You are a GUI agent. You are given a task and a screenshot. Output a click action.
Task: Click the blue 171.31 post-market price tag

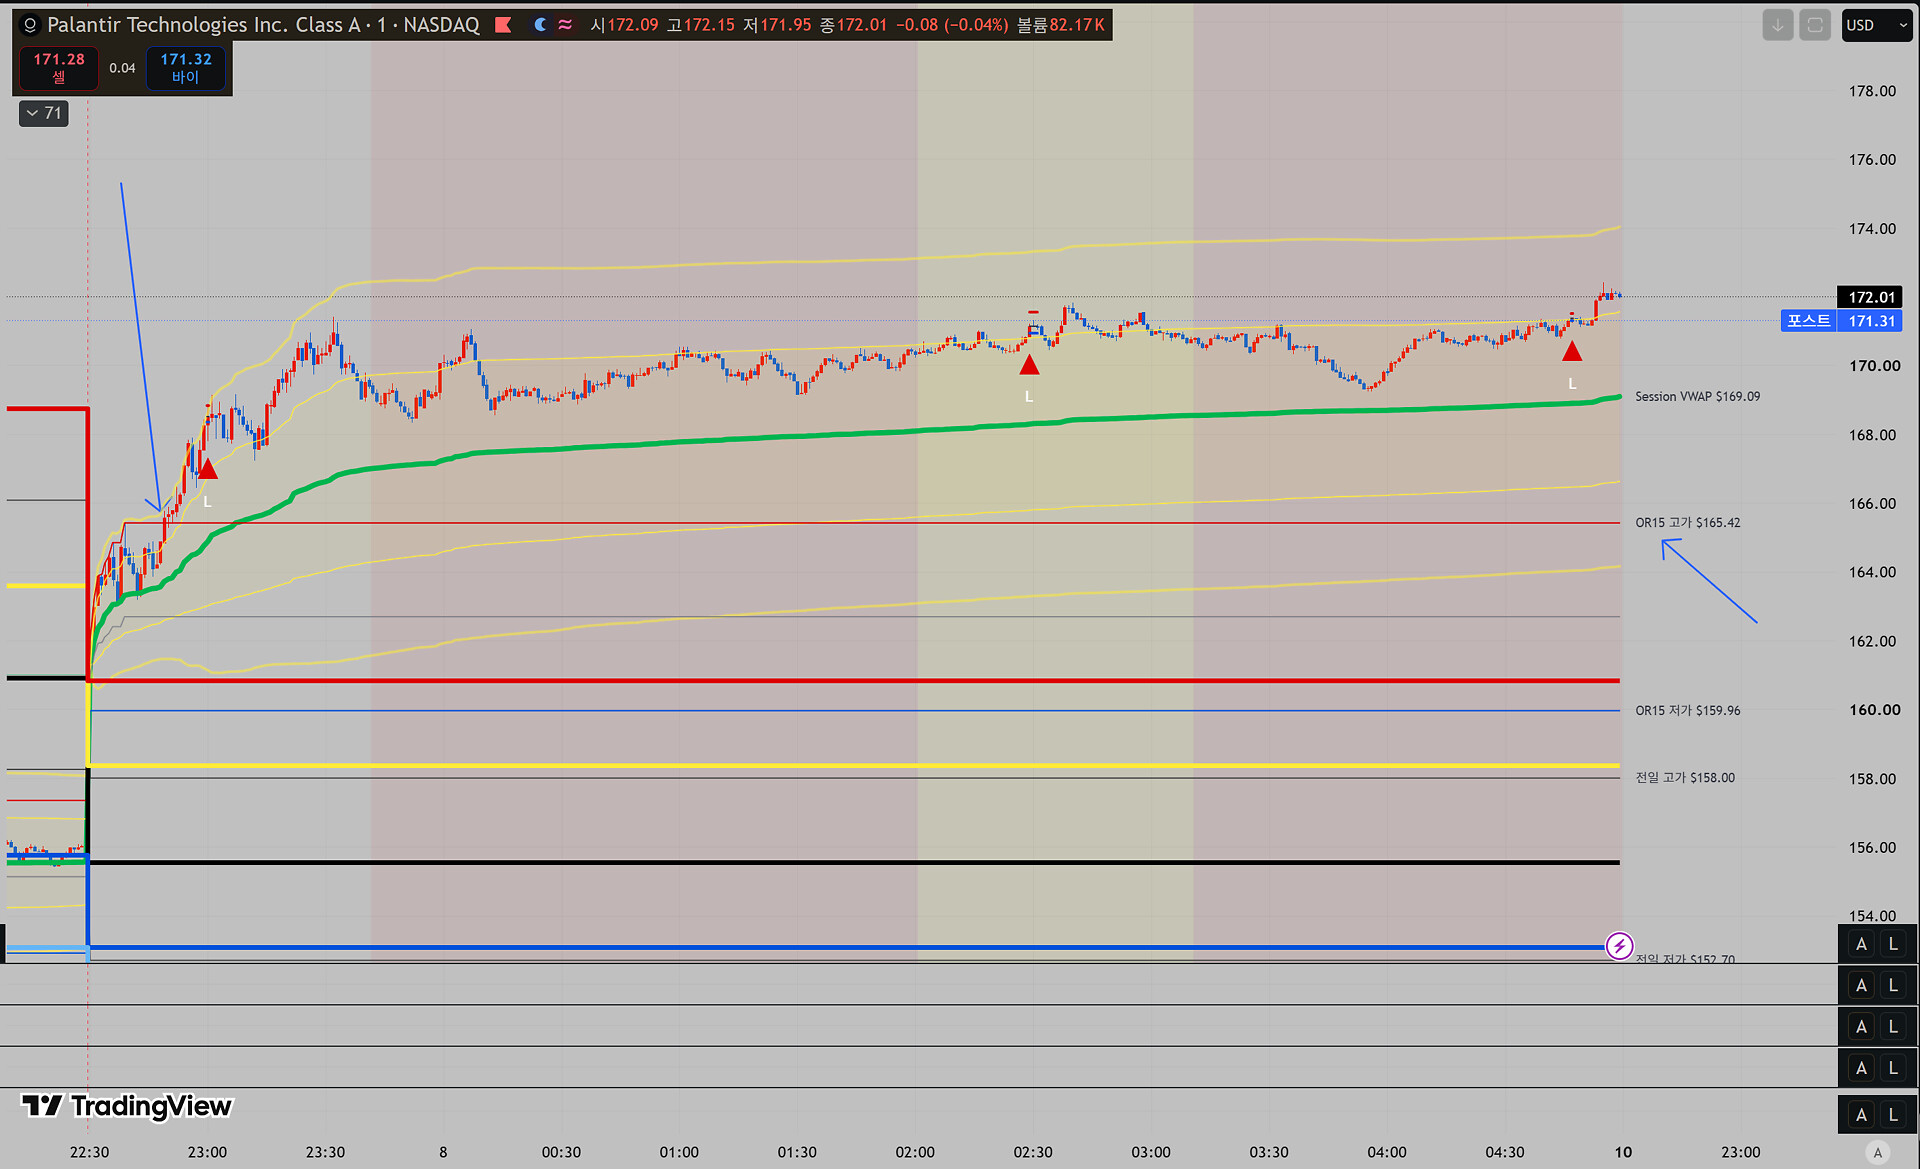1871,321
